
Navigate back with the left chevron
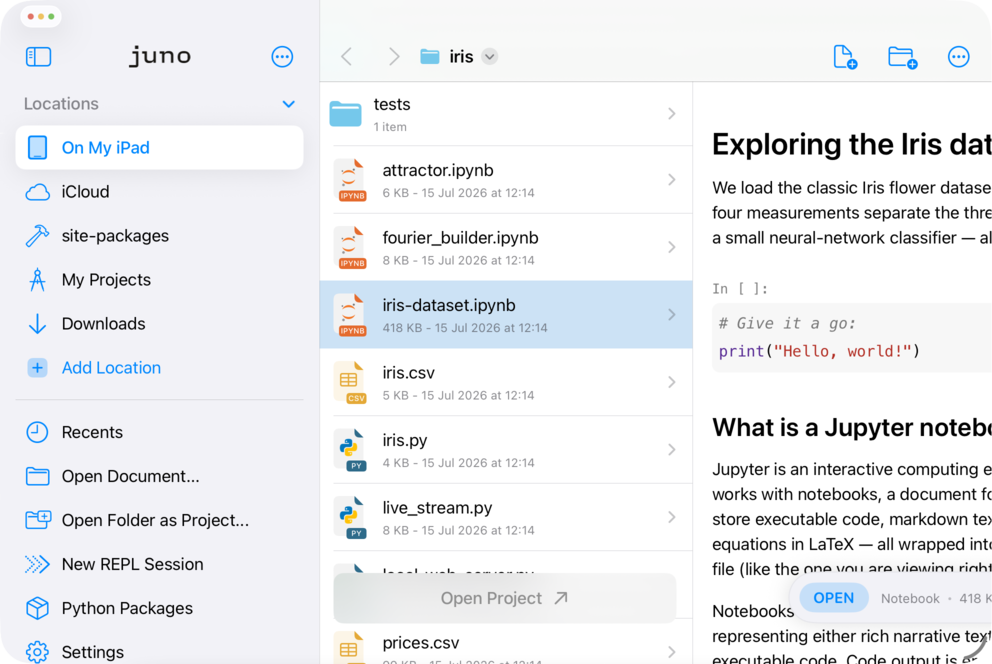pos(346,56)
